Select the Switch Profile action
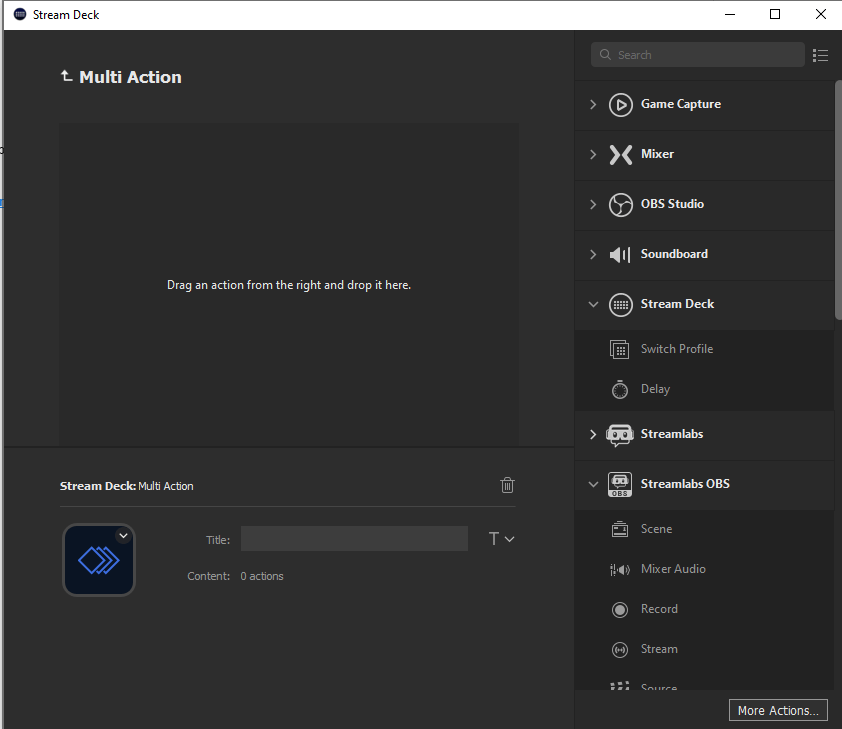842x729 pixels. click(x=676, y=349)
